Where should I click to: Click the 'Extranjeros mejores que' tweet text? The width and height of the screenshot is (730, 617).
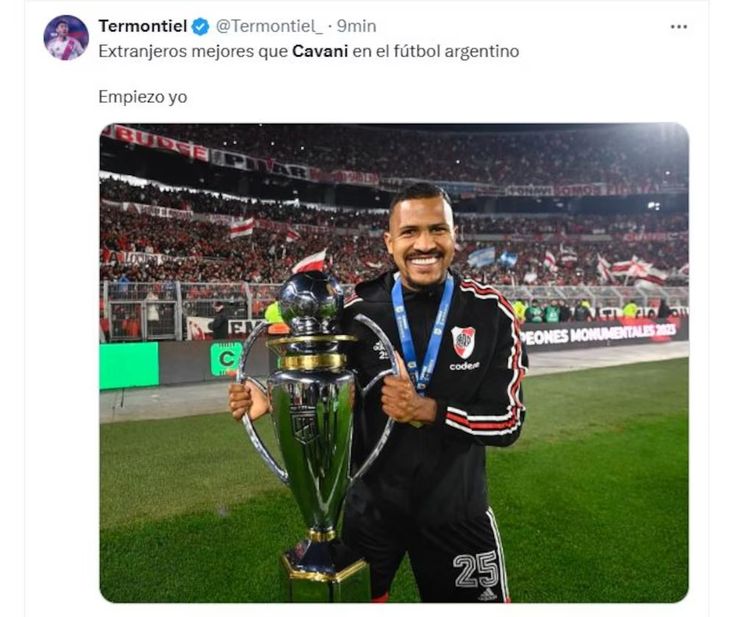click(x=193, y=51)
